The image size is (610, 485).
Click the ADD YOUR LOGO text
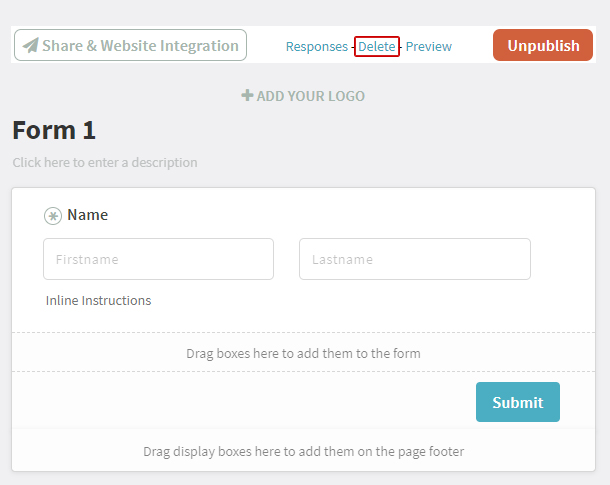coord(311,96)
